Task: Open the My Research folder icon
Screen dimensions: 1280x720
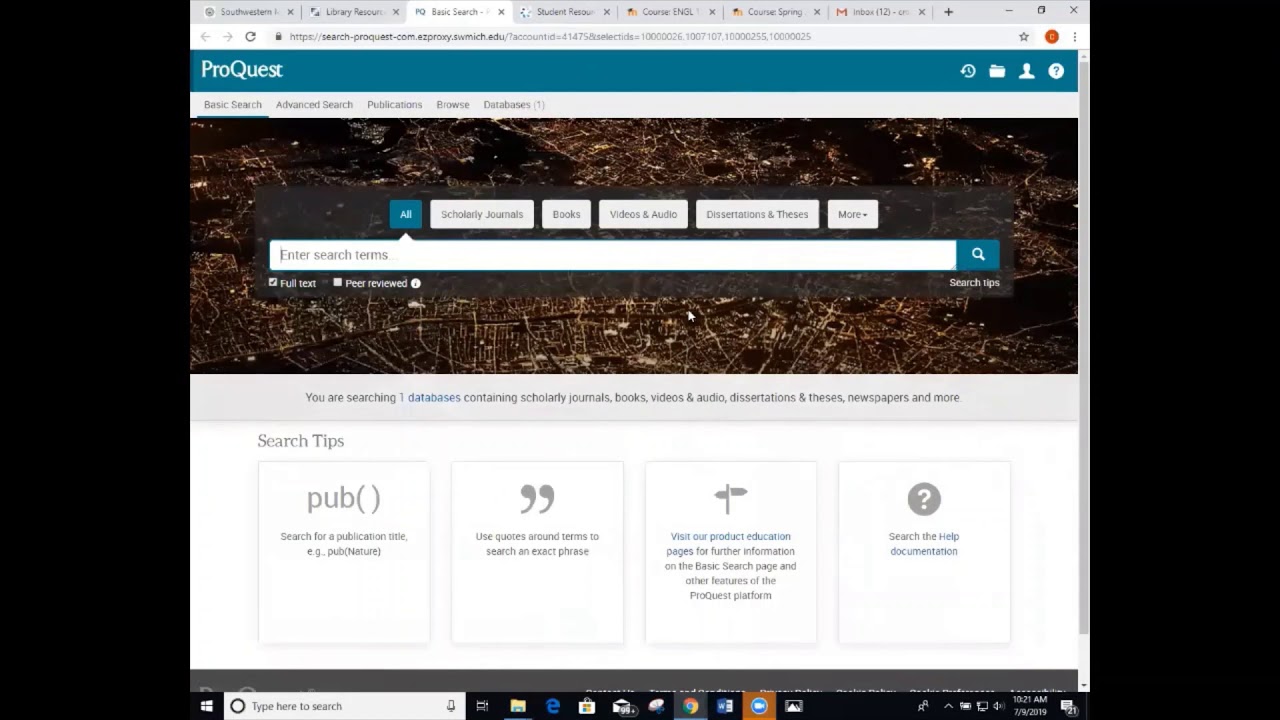Action: [997, 71]
